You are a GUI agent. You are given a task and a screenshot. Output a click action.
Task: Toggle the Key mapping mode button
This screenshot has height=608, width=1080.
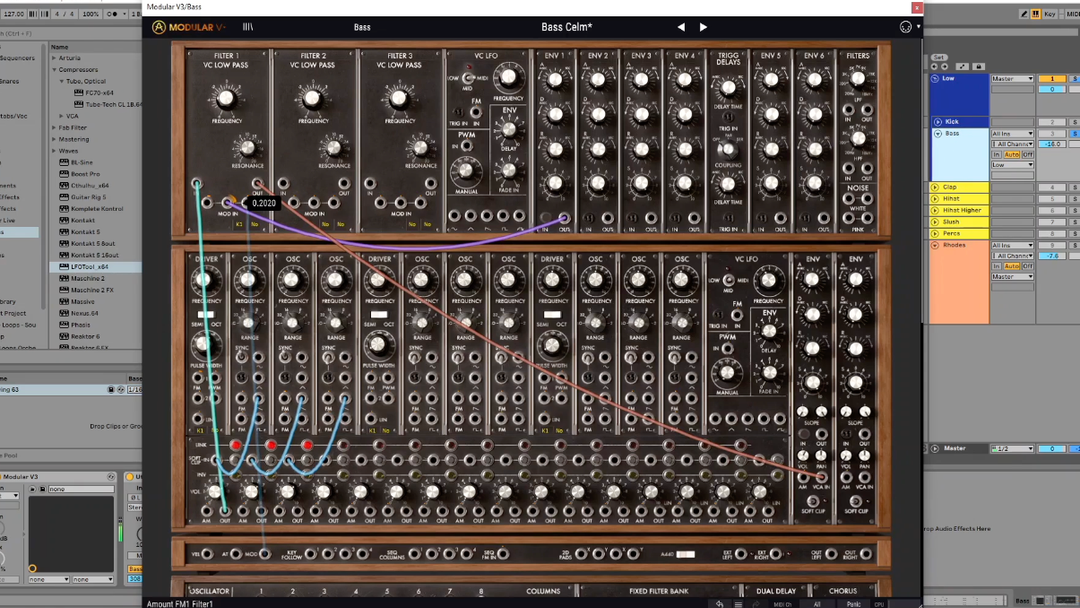[1049, 14]
